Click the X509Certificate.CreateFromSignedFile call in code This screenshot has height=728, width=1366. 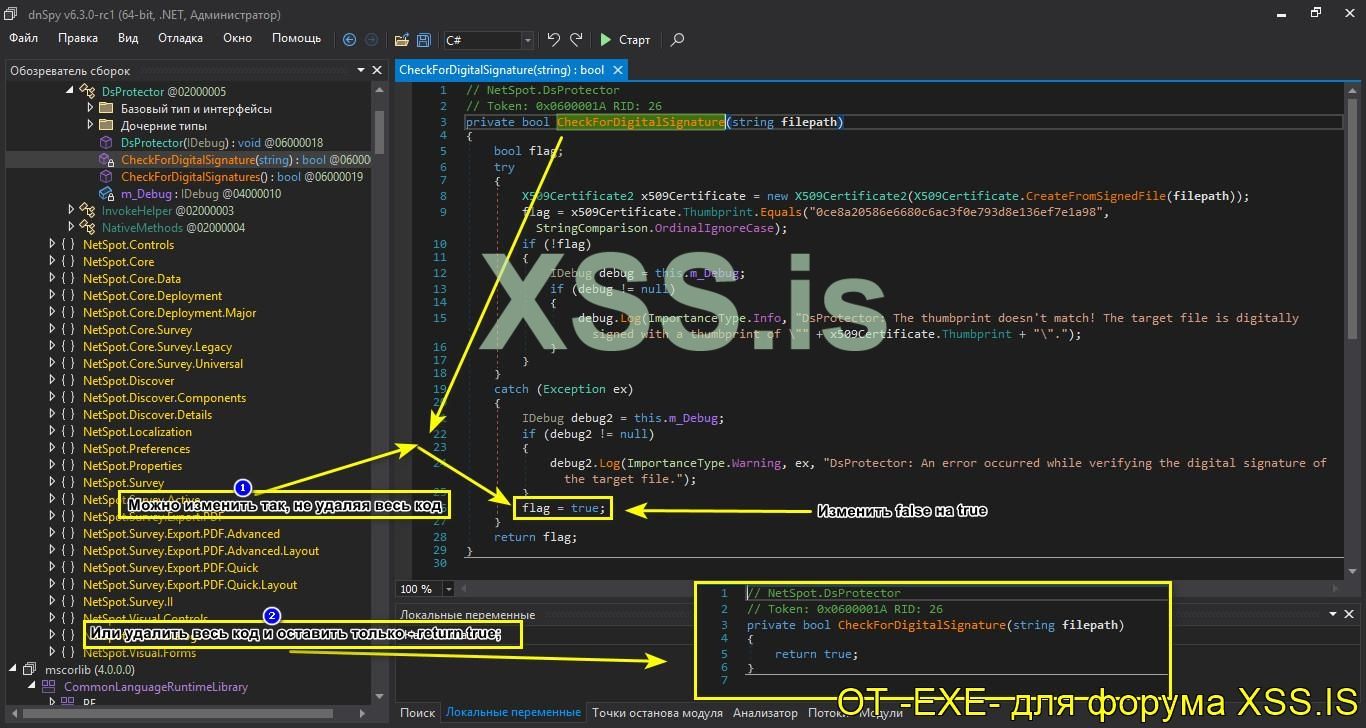(x=1040, y=196)
